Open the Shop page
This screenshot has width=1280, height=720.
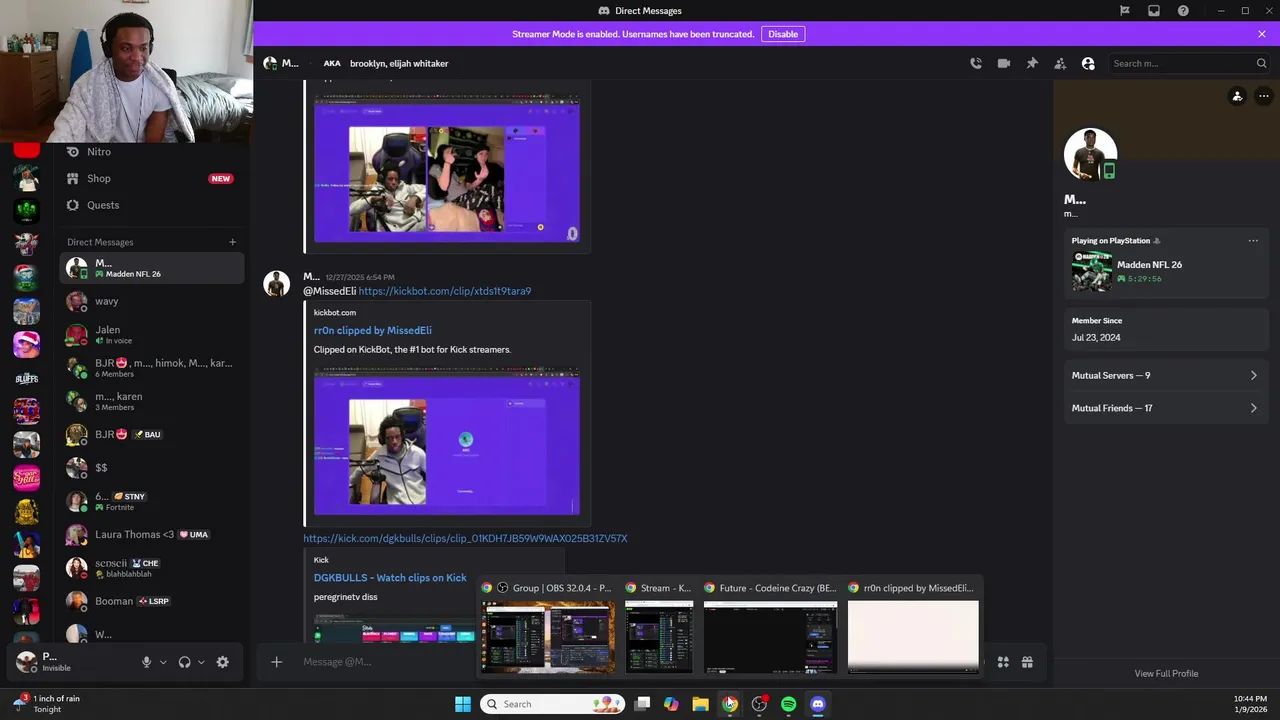(x=152, y=178)
